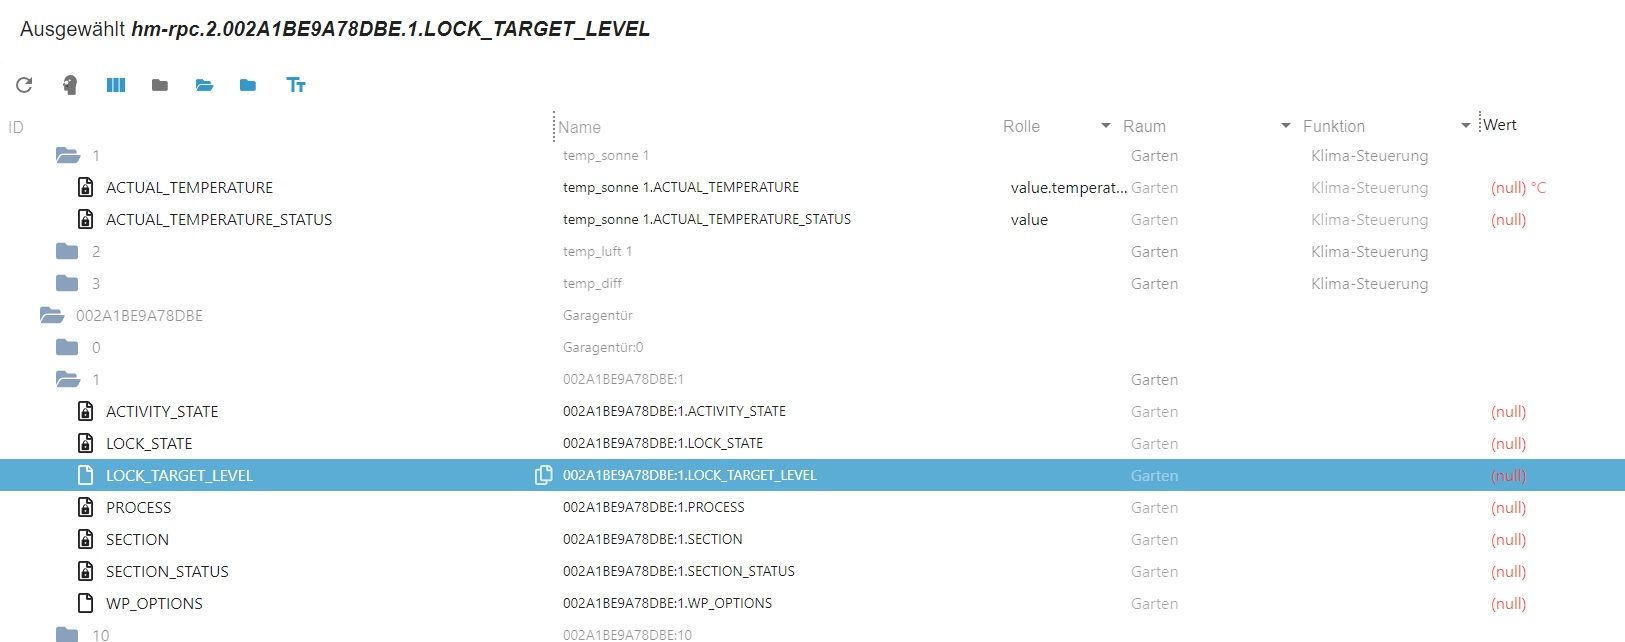Click the refresh objects icon

click(25, 85)
